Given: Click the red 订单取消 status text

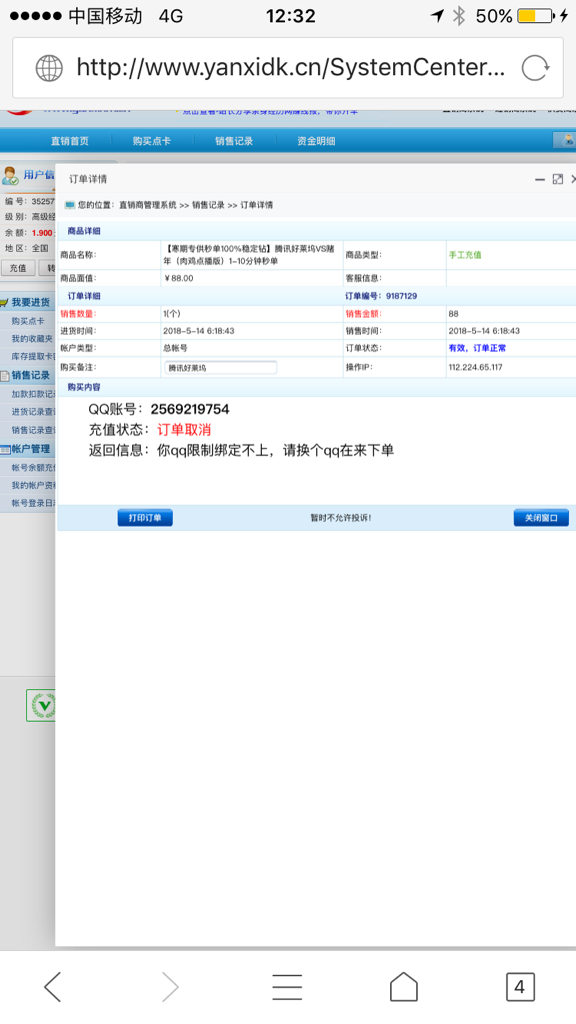Looking at the screenshot, I should [184, 430].
